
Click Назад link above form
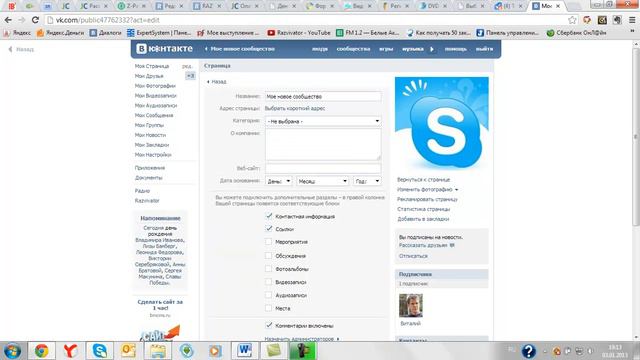tap(216, 82)
